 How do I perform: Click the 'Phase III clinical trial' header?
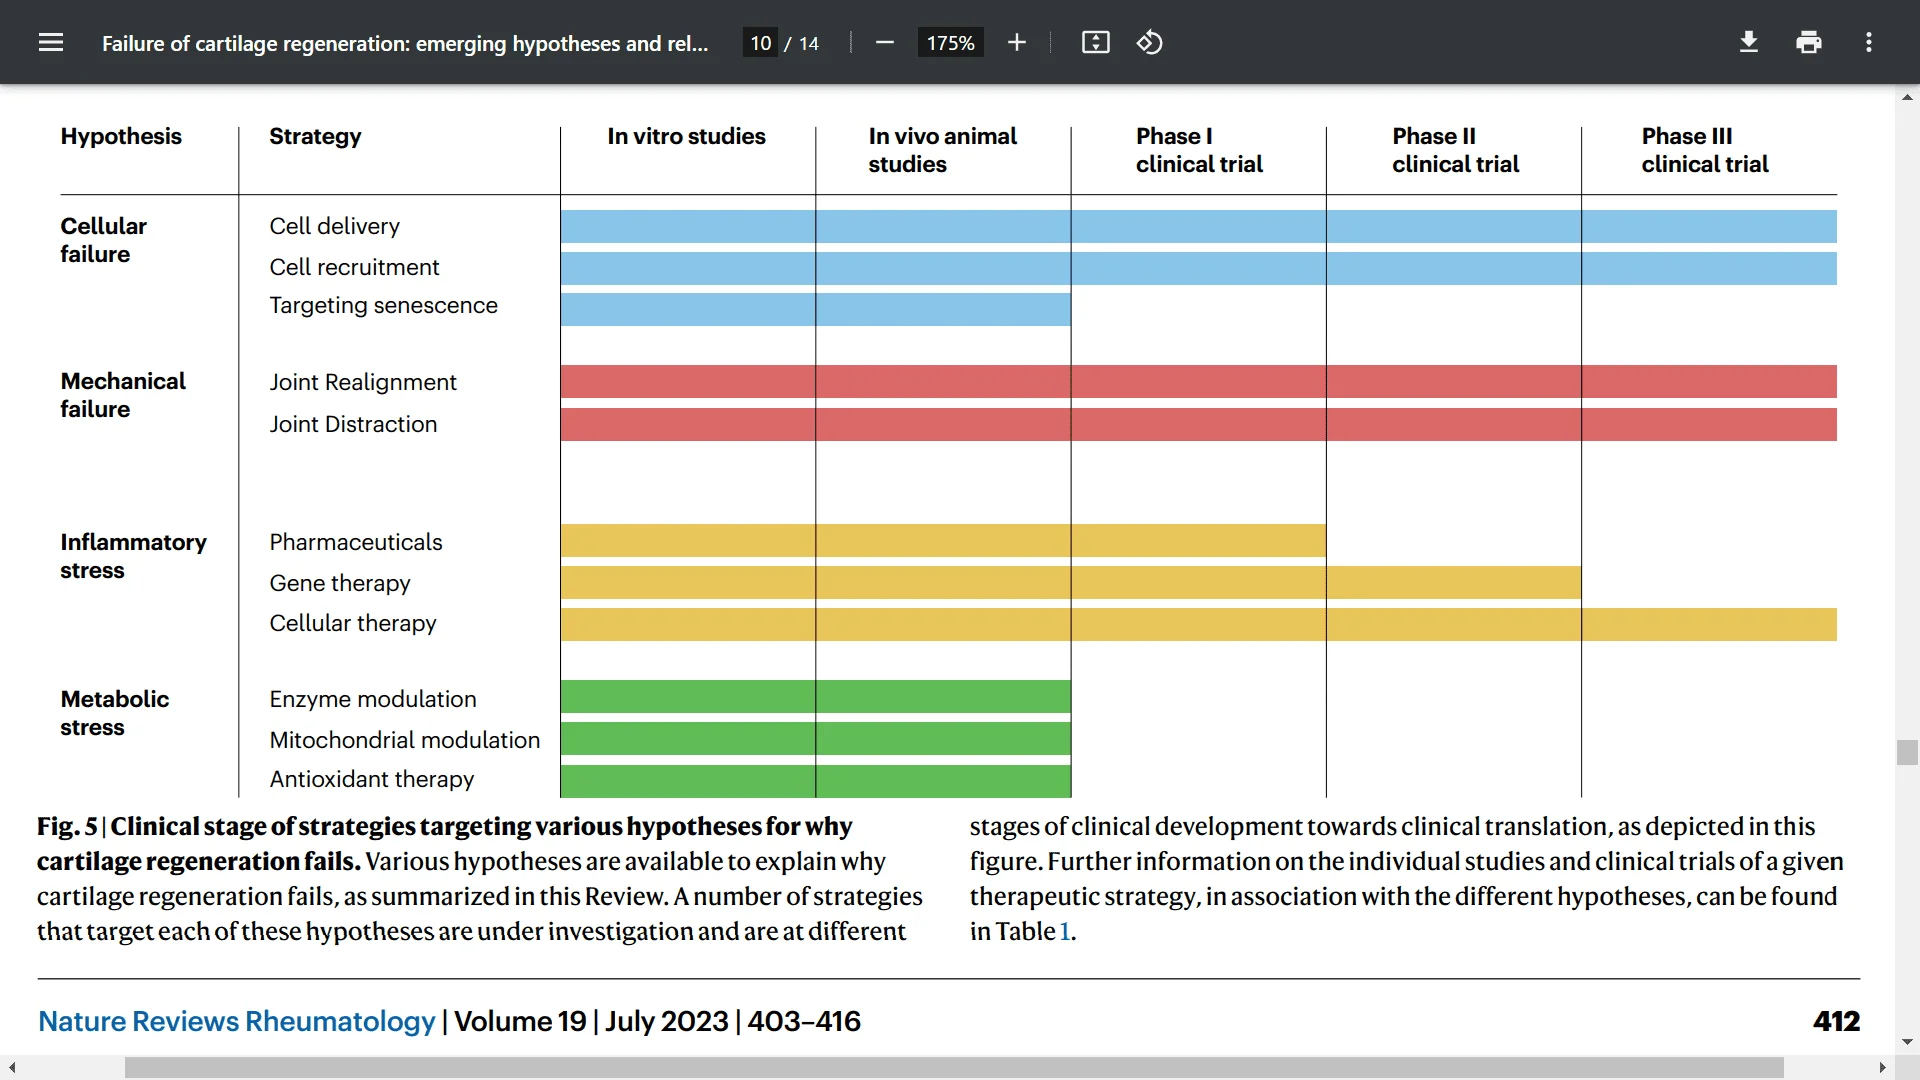(1705, 150)
